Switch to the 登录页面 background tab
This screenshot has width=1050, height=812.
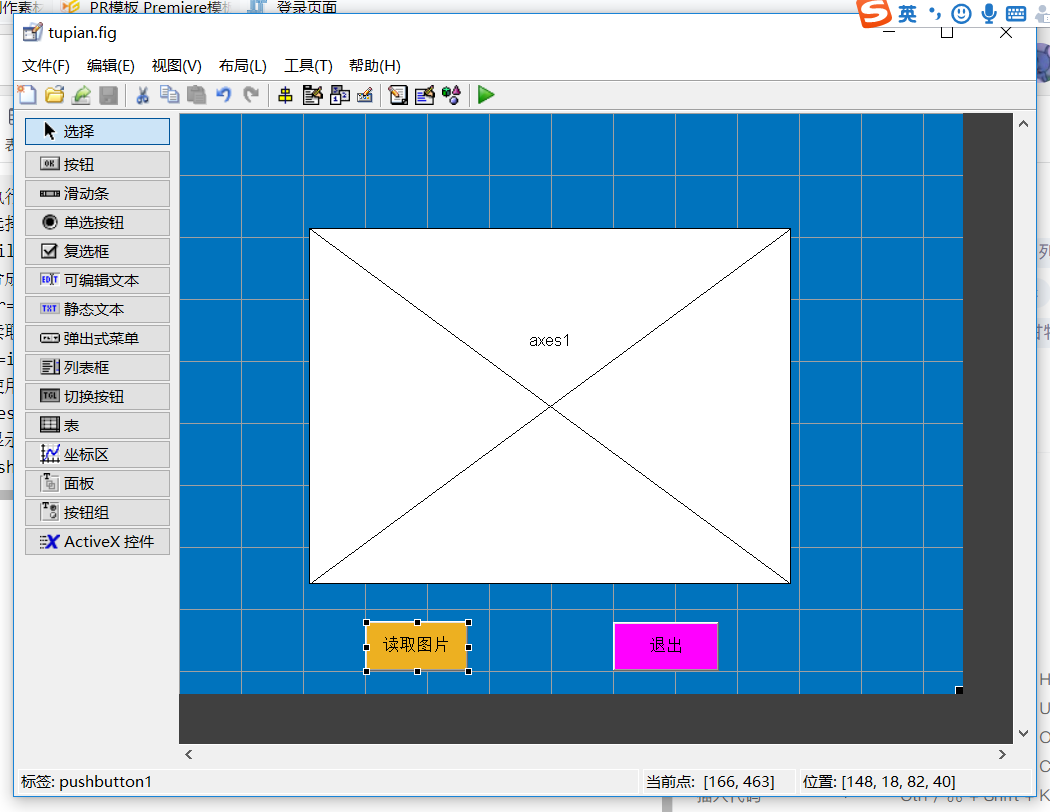tap(293, 7)
